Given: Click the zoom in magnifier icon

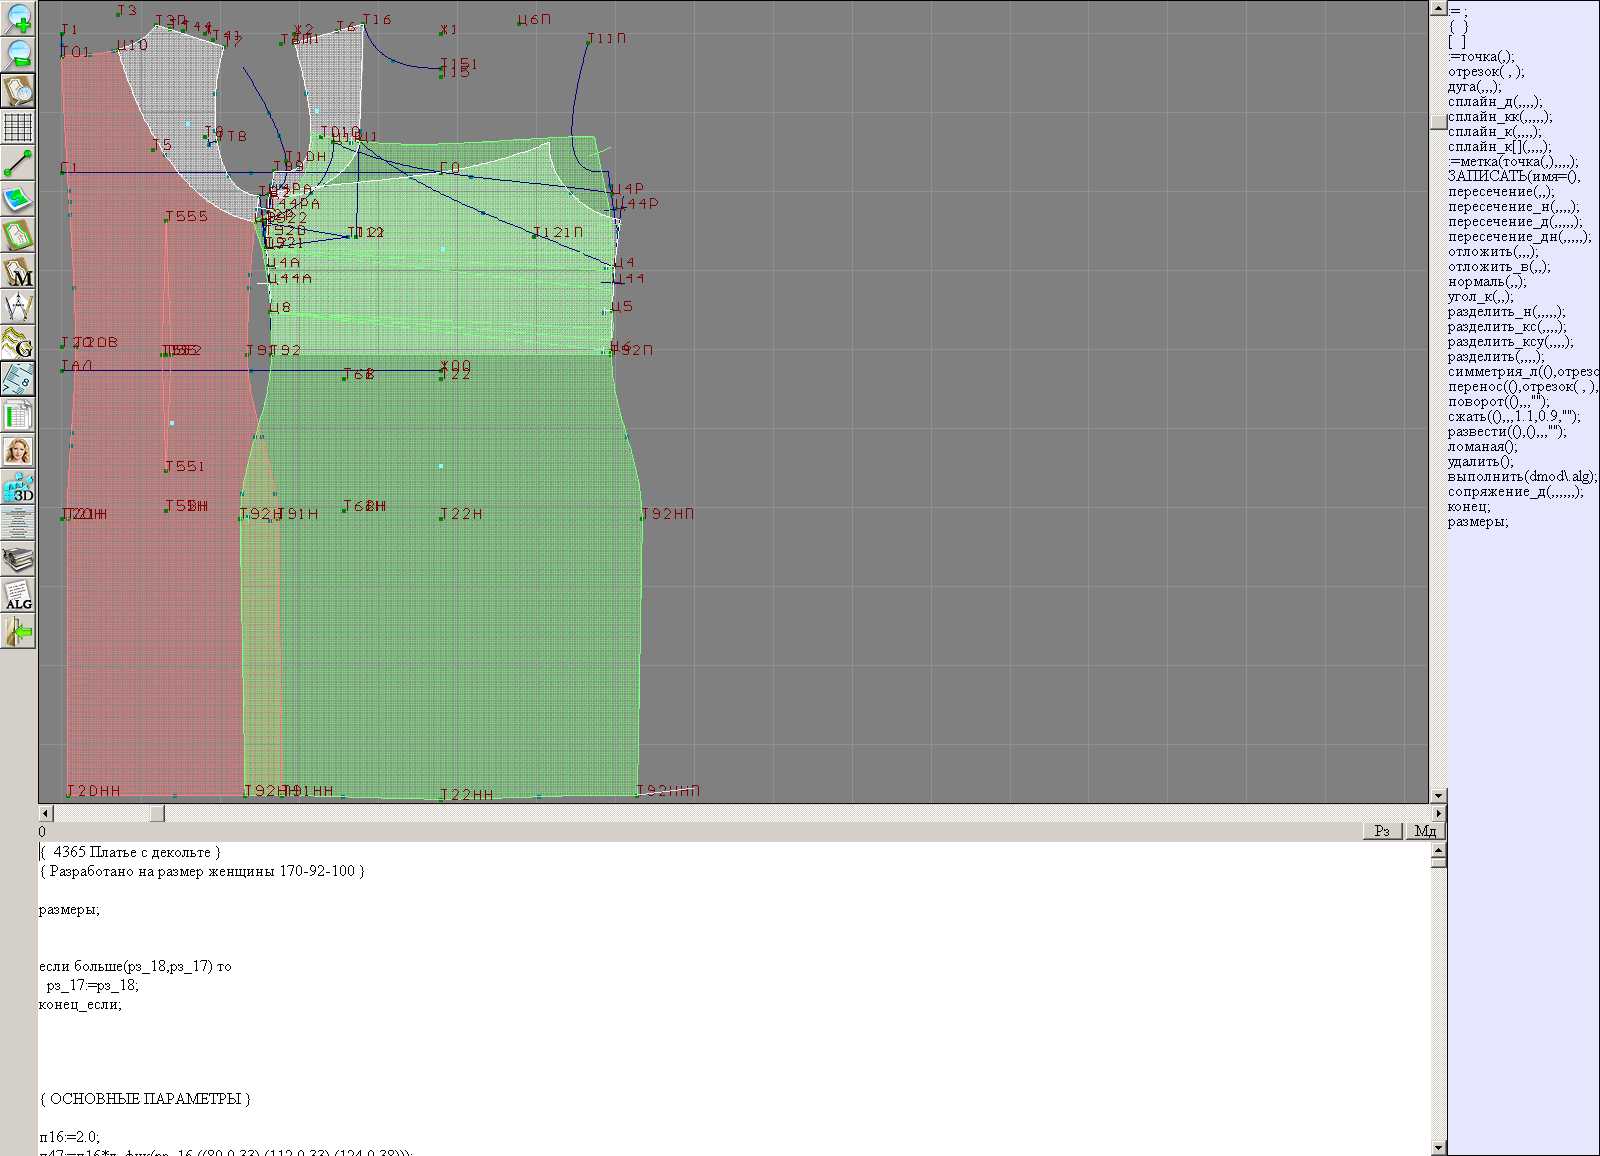Looking at the screenshot, I should pyautogui.click(x=18, y=18).
